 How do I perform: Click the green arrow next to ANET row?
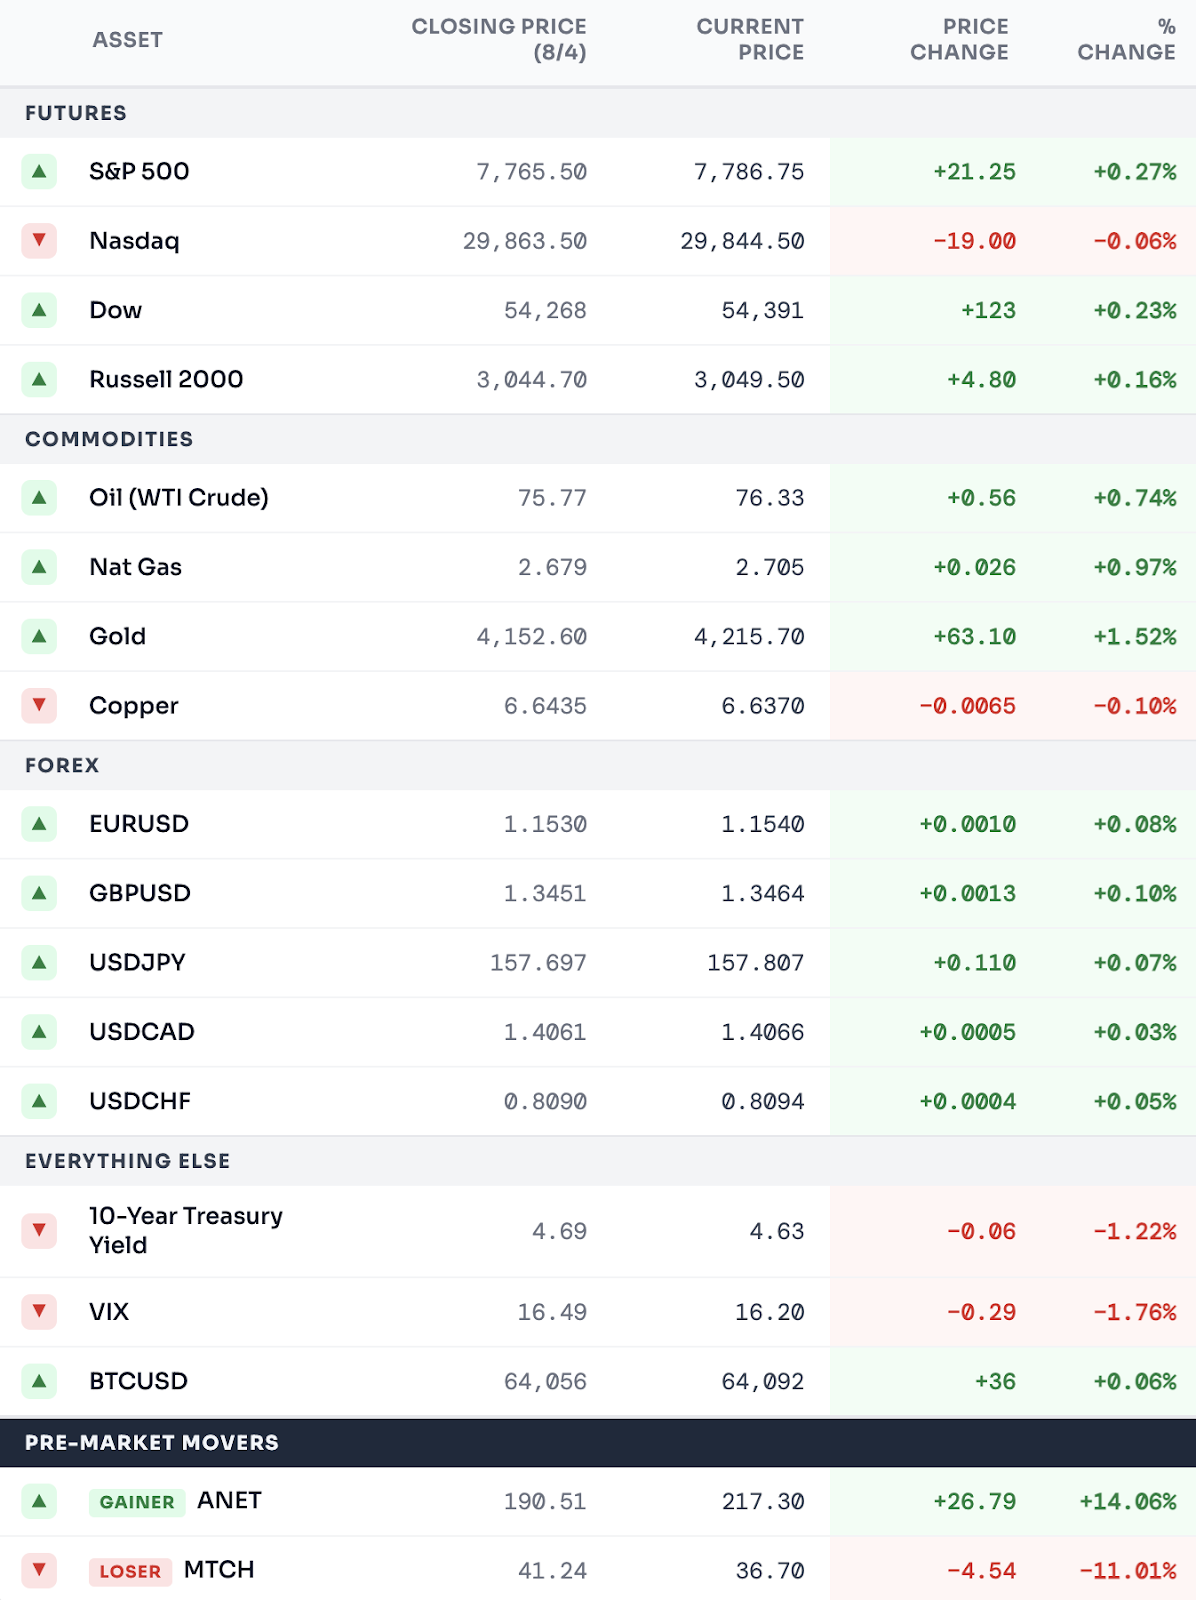pyautogui.click(x=39, y=1501)
